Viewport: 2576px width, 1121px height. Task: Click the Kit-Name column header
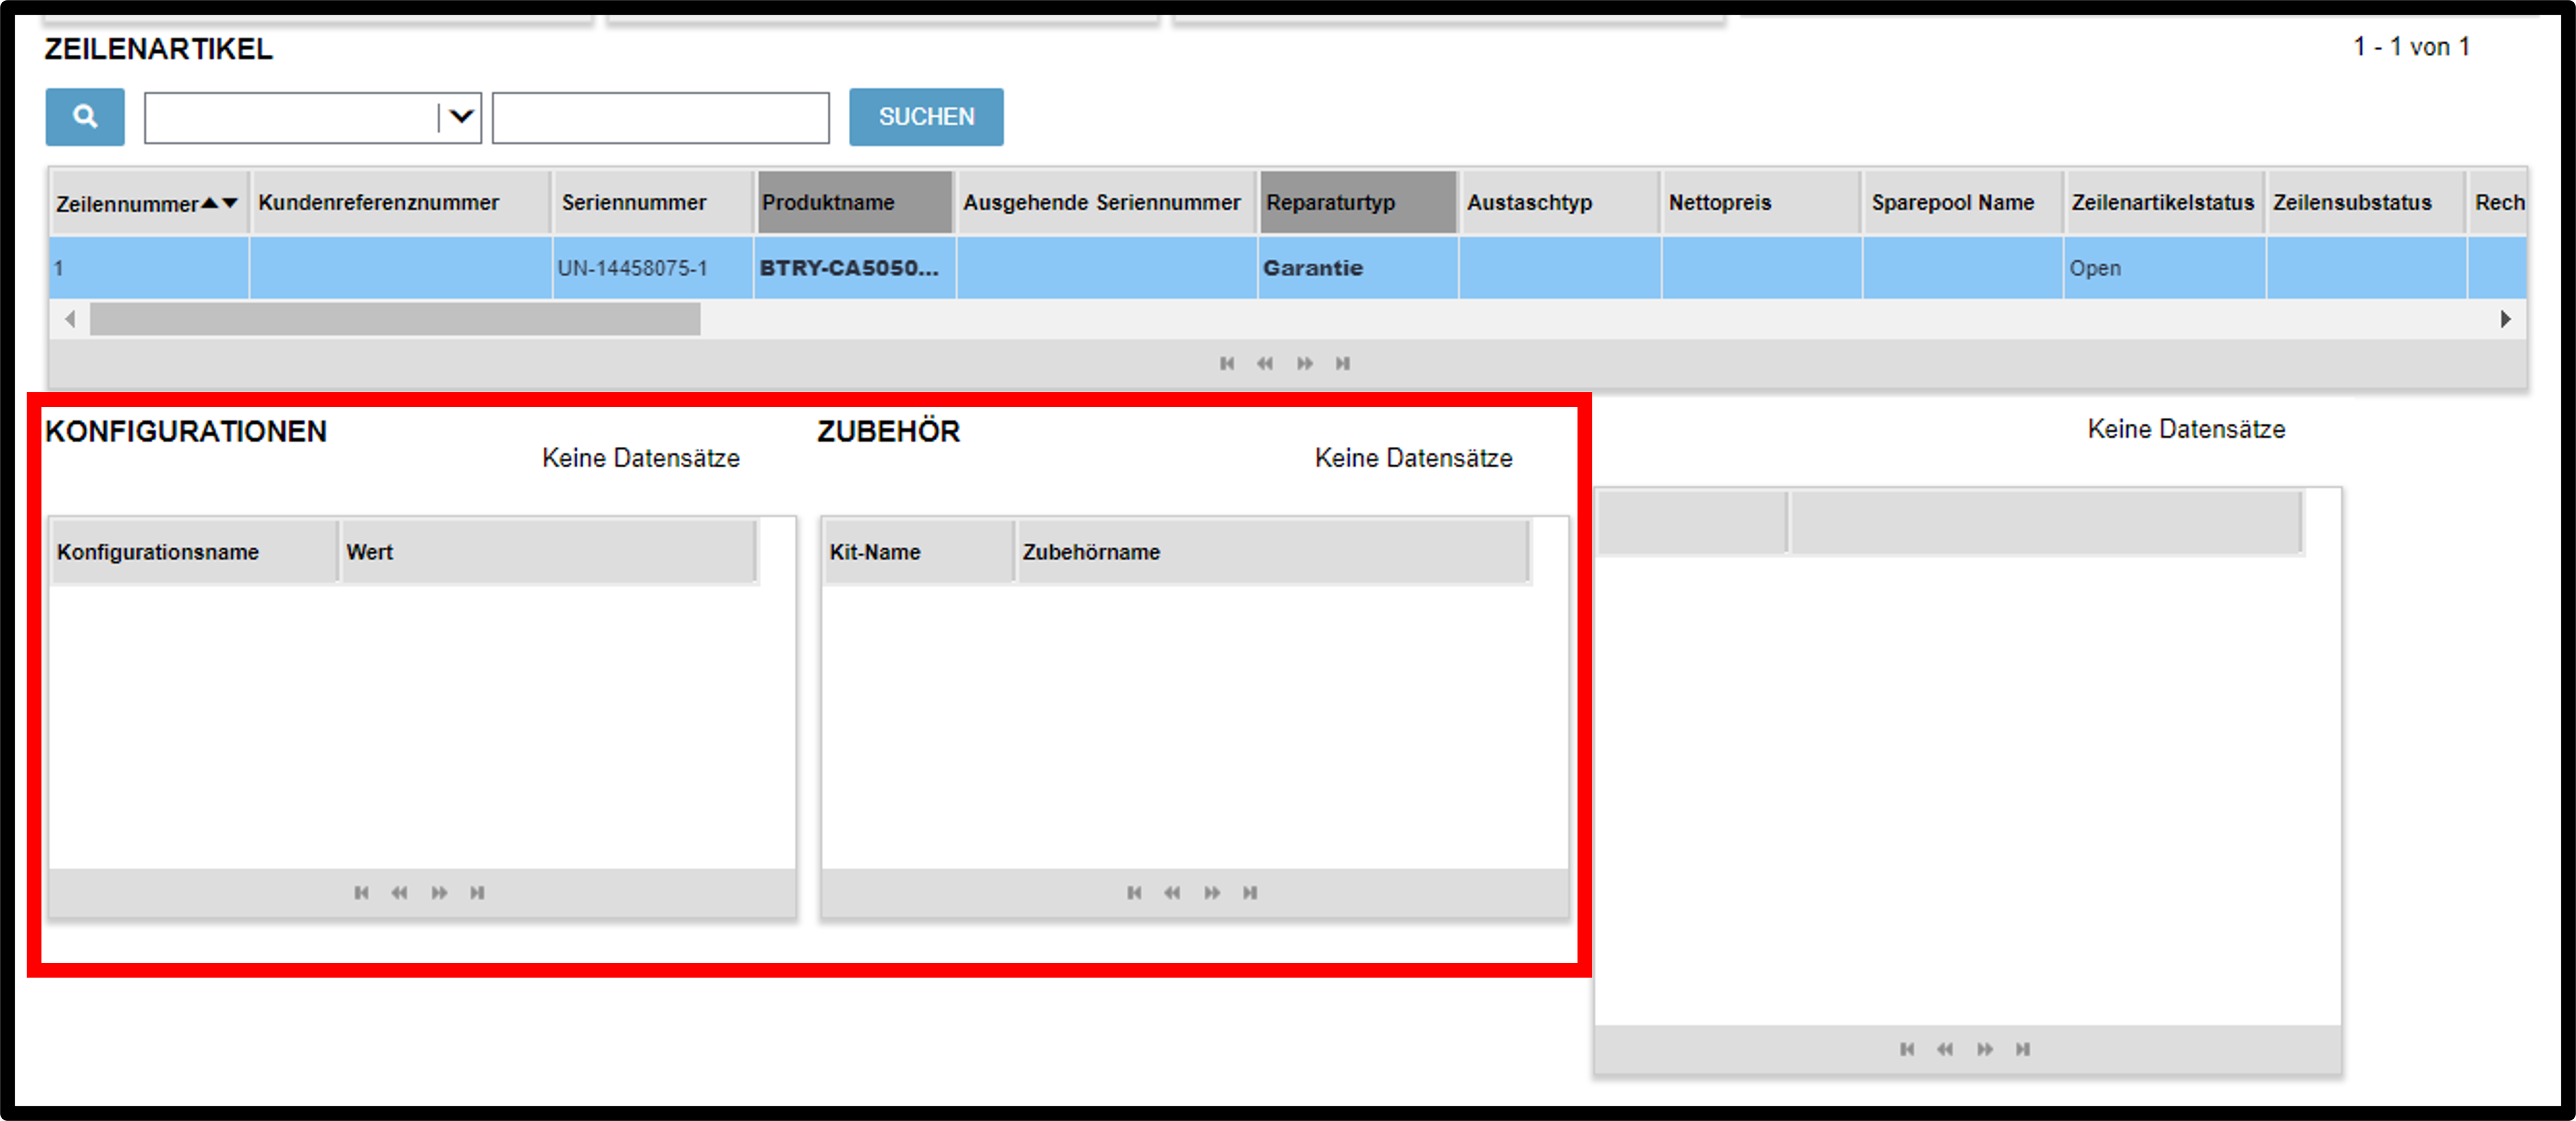pyautogui.click(x=919, y=552)
